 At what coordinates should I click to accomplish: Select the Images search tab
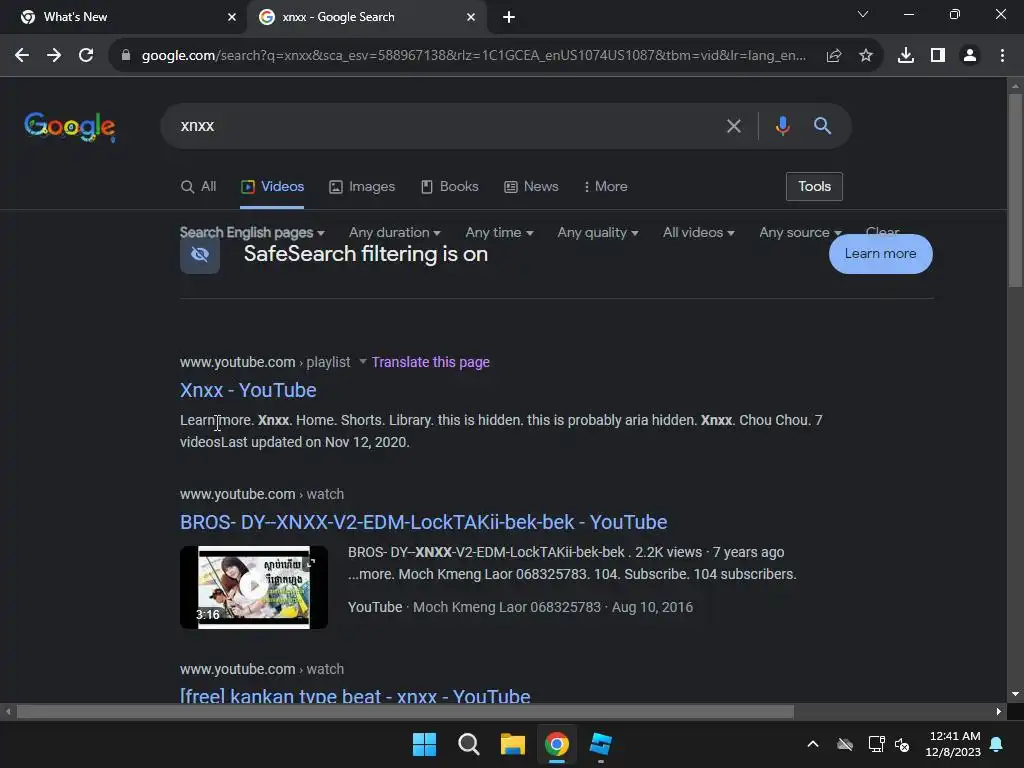point(362,187)
